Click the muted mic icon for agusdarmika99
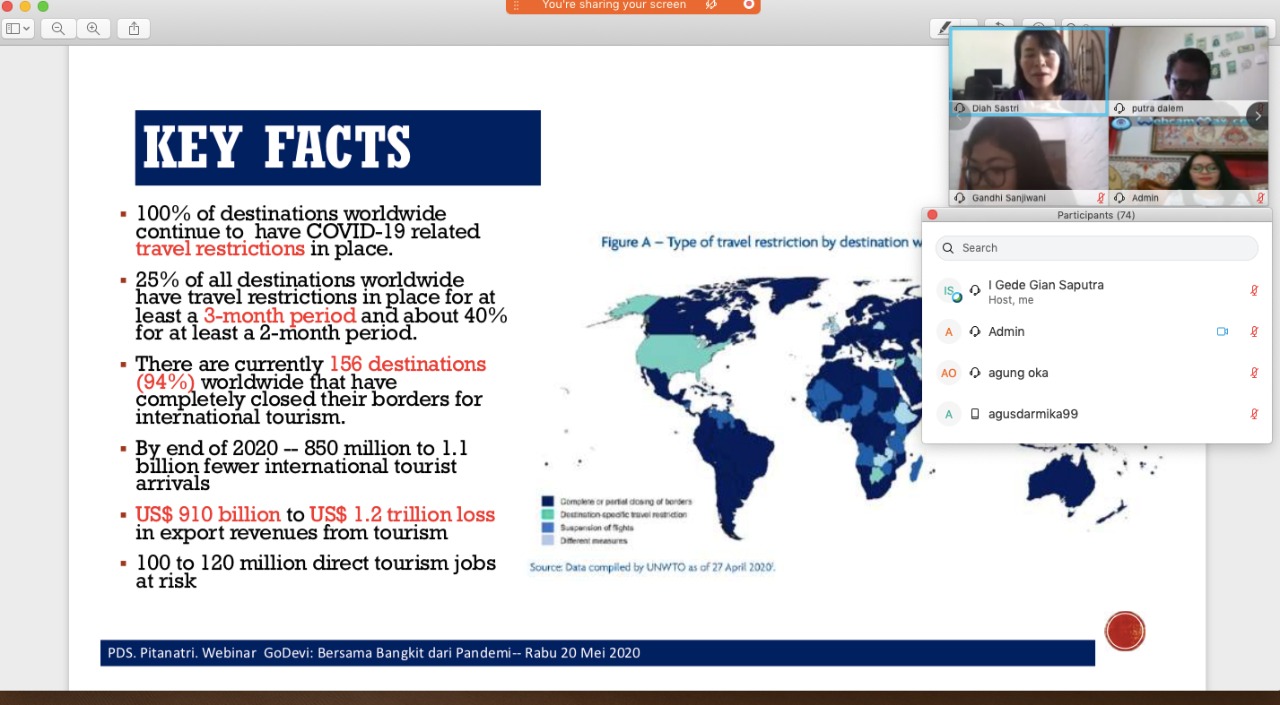 click(x=1254, y=414)
